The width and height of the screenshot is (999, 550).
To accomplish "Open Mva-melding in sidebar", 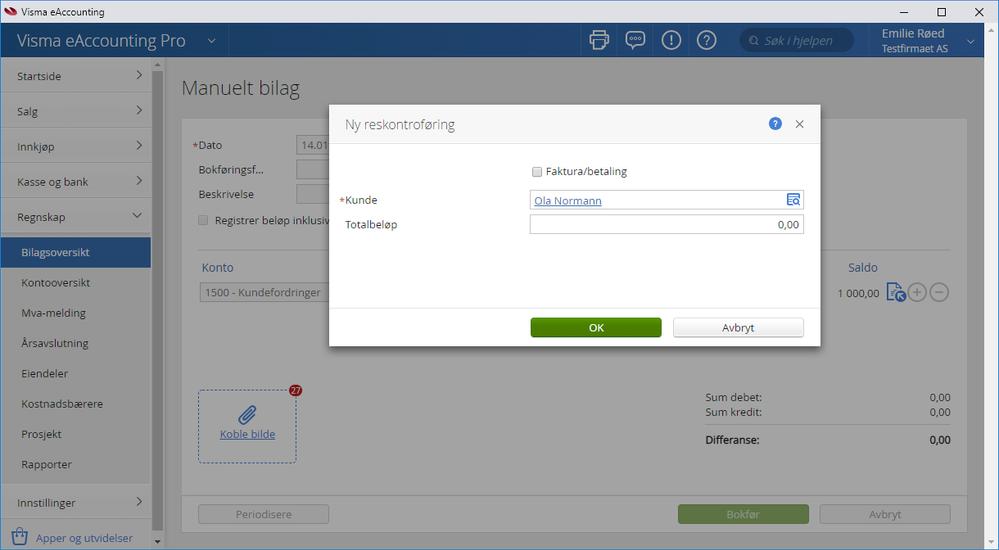I will [76, 313].
